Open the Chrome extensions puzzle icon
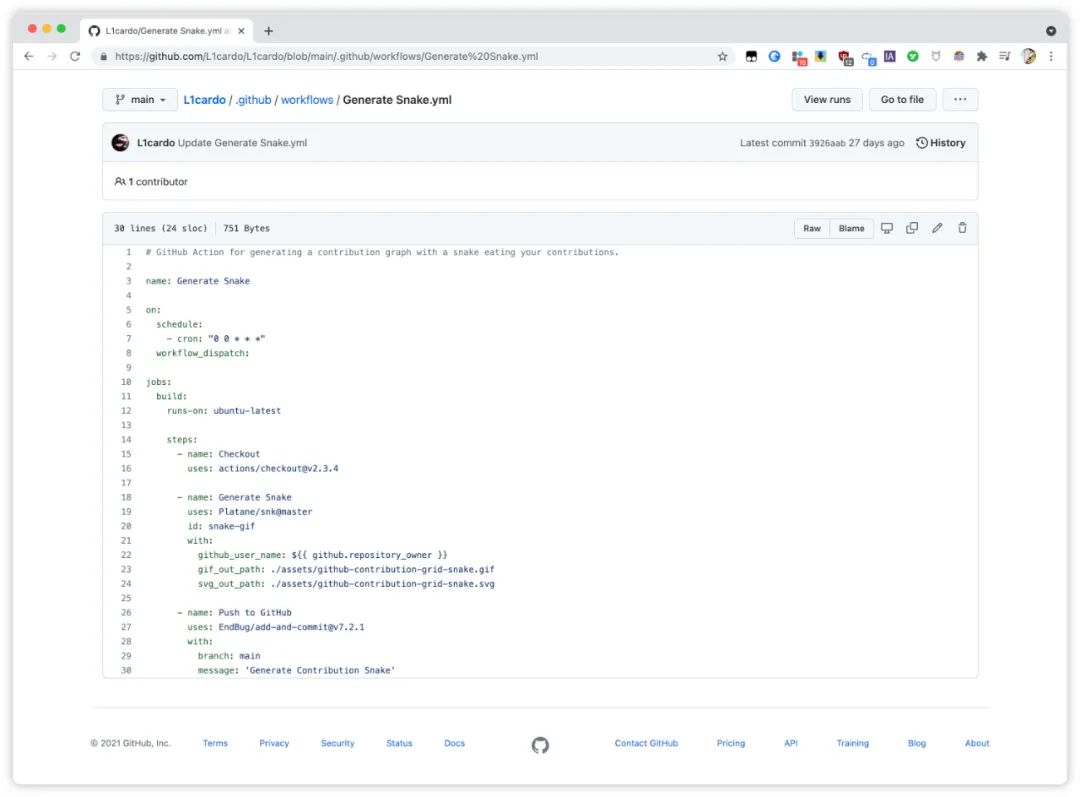 pos(981,57)
